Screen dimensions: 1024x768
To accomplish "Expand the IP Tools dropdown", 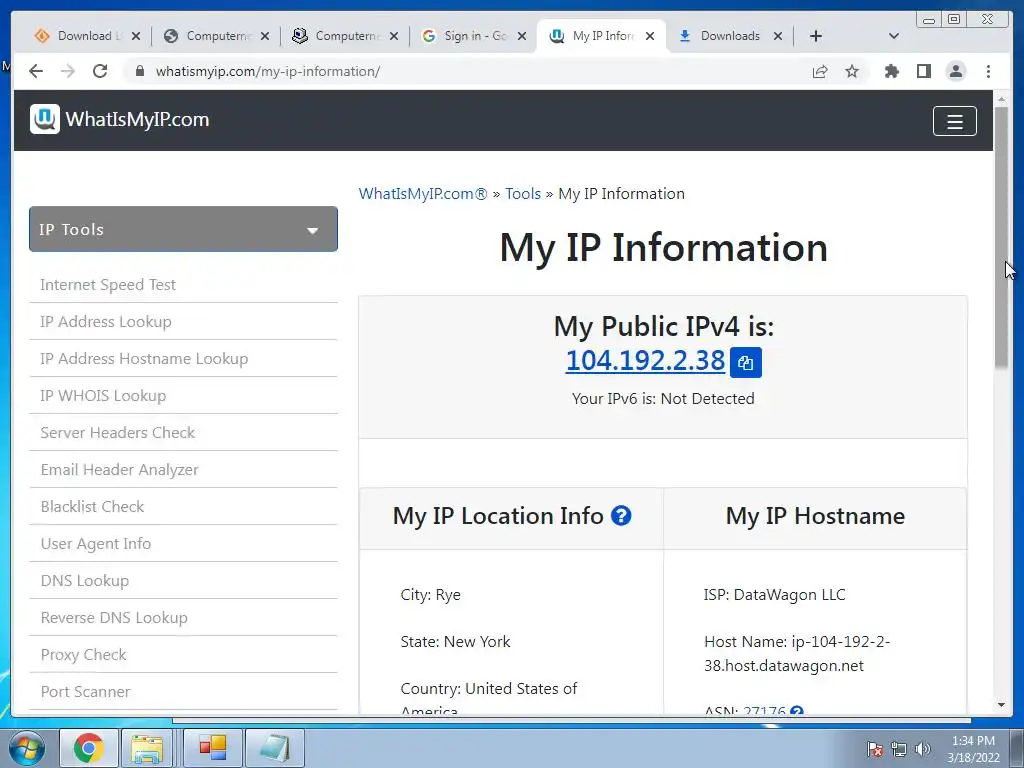I will [184, 229].
